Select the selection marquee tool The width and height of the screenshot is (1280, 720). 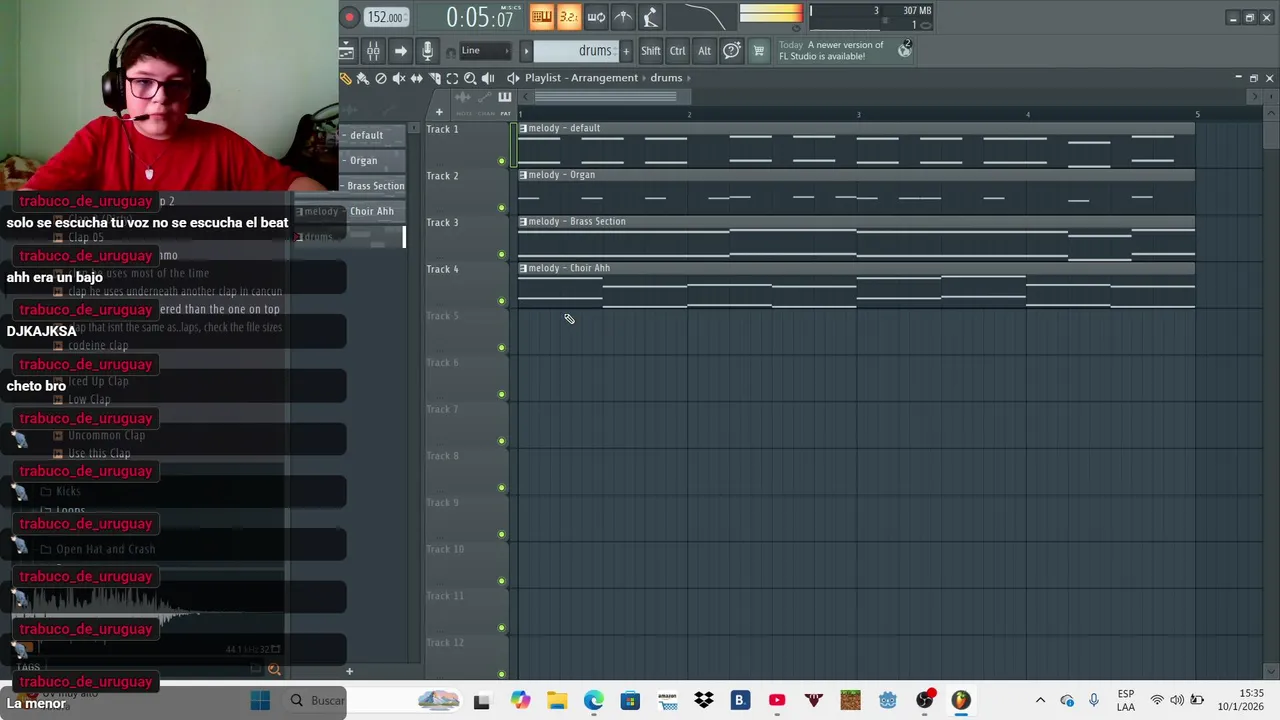tap(452, 78)
